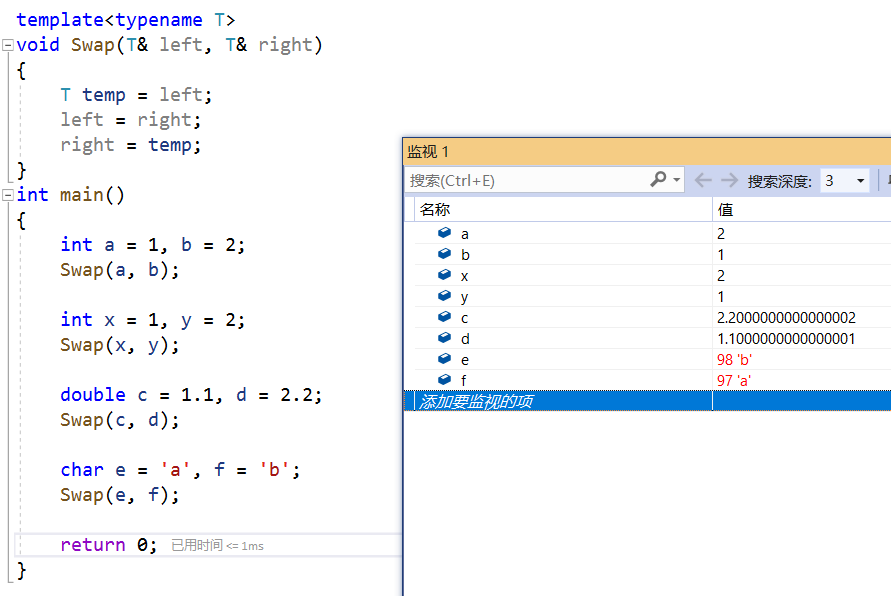Click the T temp = left; line
This screenshot has width=891, height=596.
[x=136, y=95]
